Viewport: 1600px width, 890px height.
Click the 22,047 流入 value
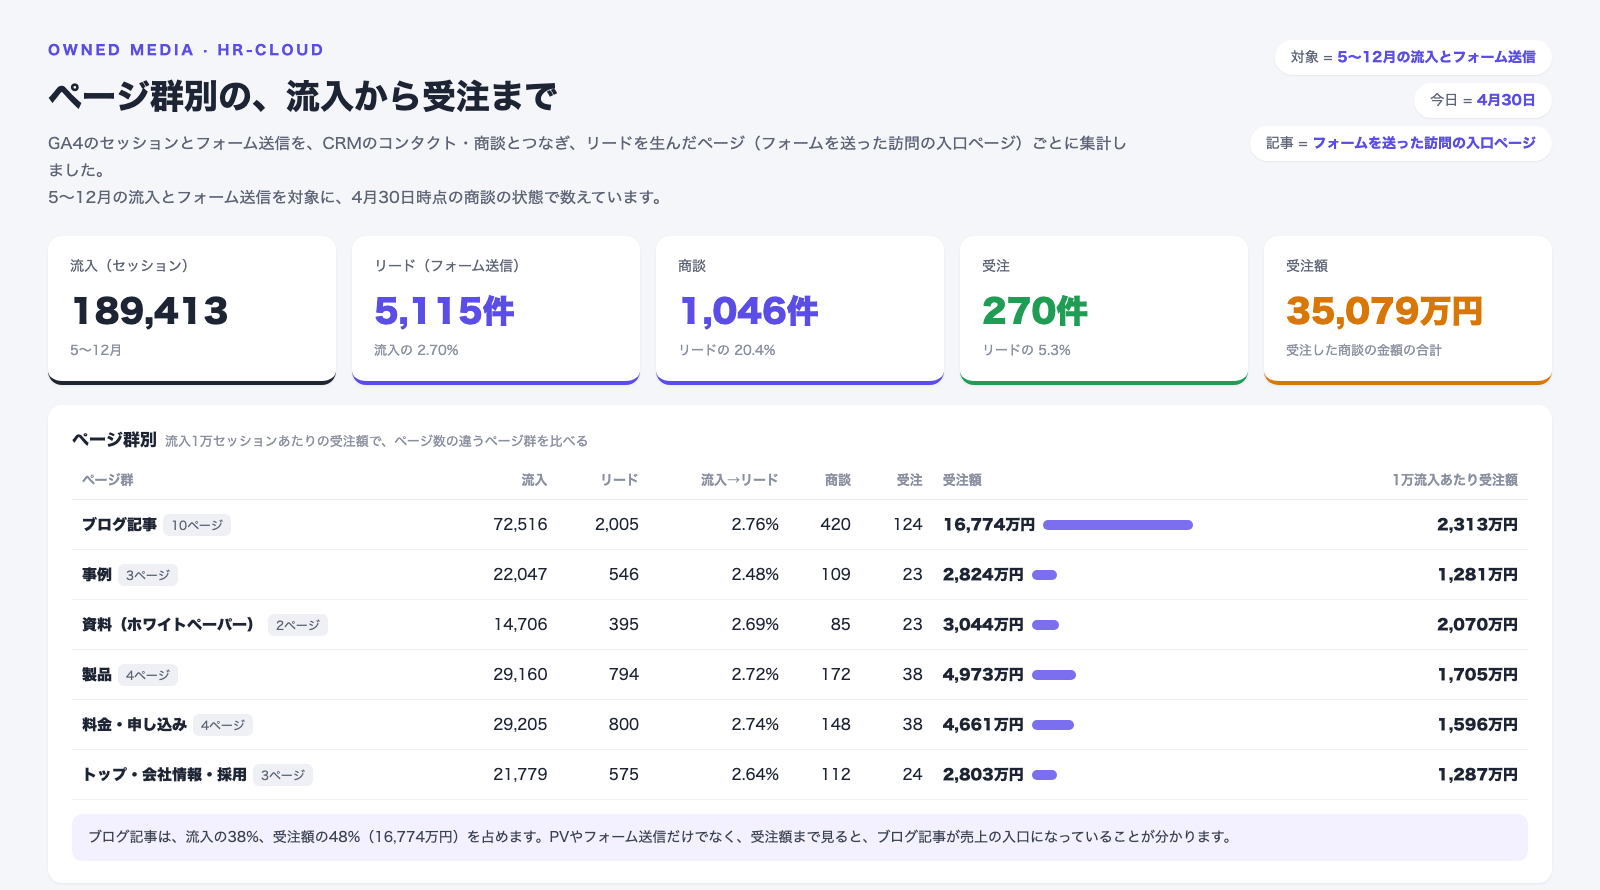pos(520,575)
